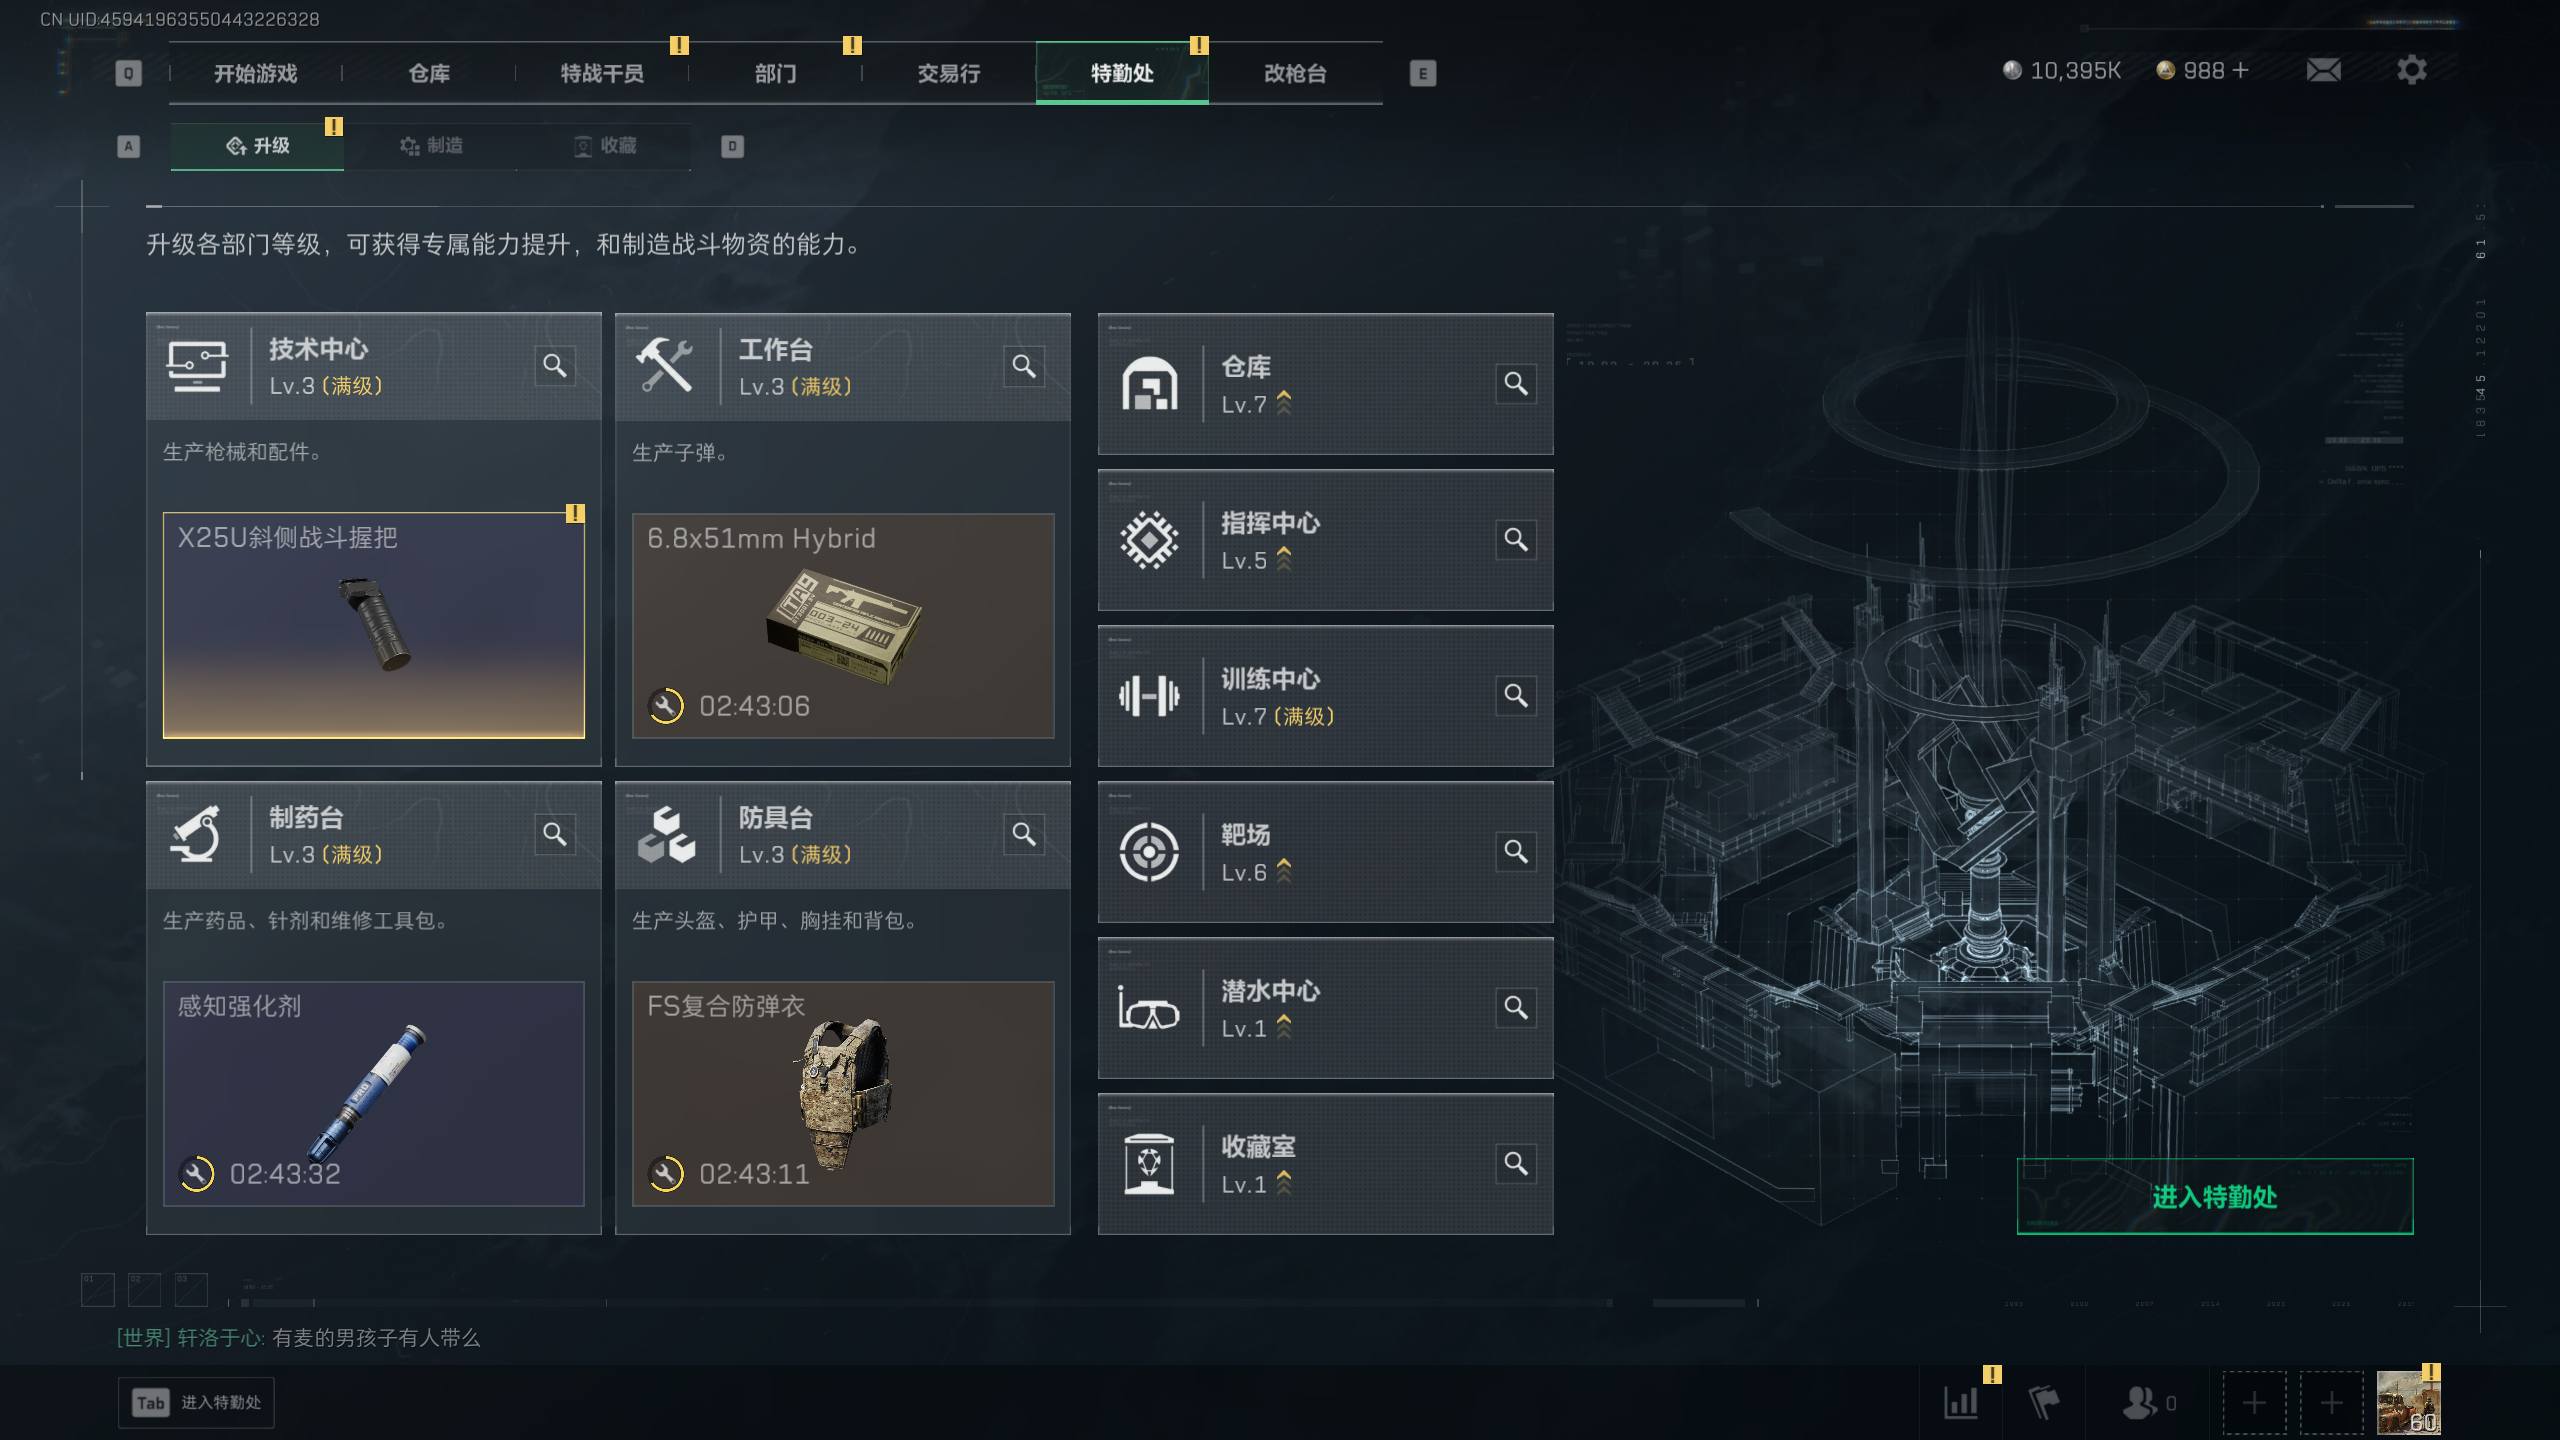Inspect 靶场 with its magnifier icon

coord(1516,852)
